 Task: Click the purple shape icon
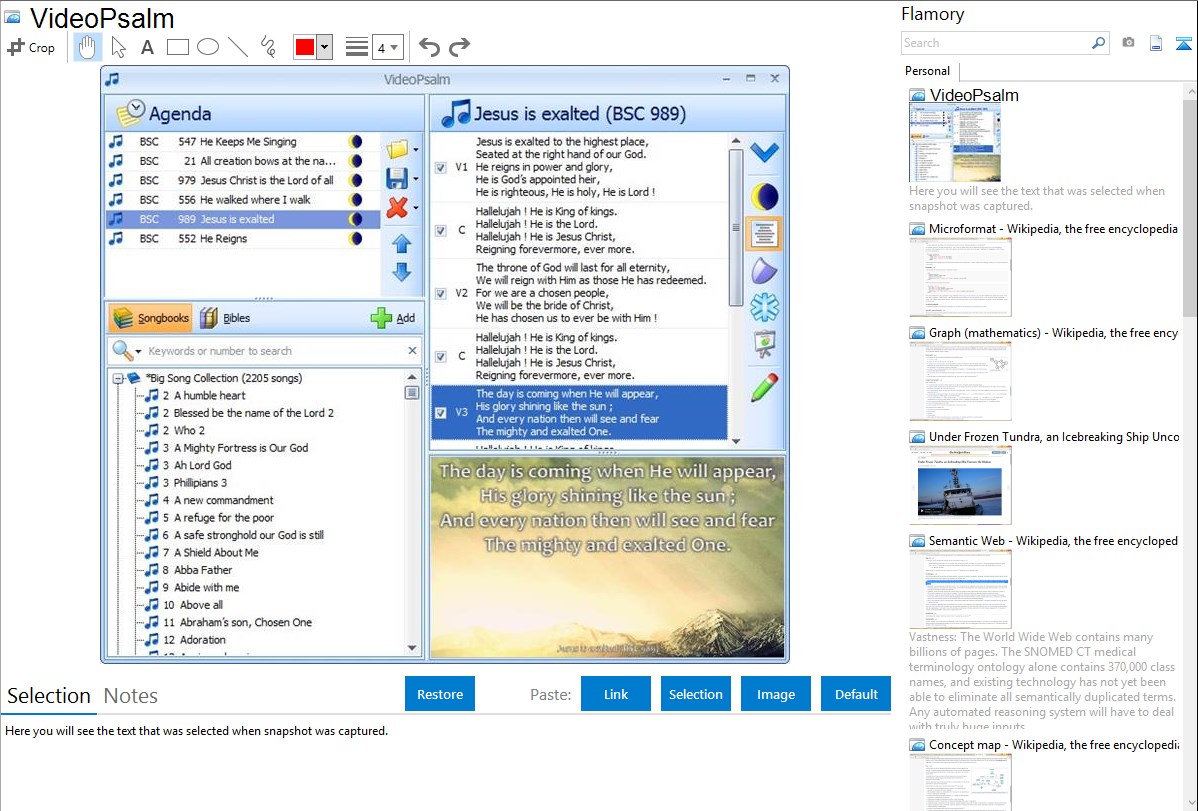coord(764,271)
